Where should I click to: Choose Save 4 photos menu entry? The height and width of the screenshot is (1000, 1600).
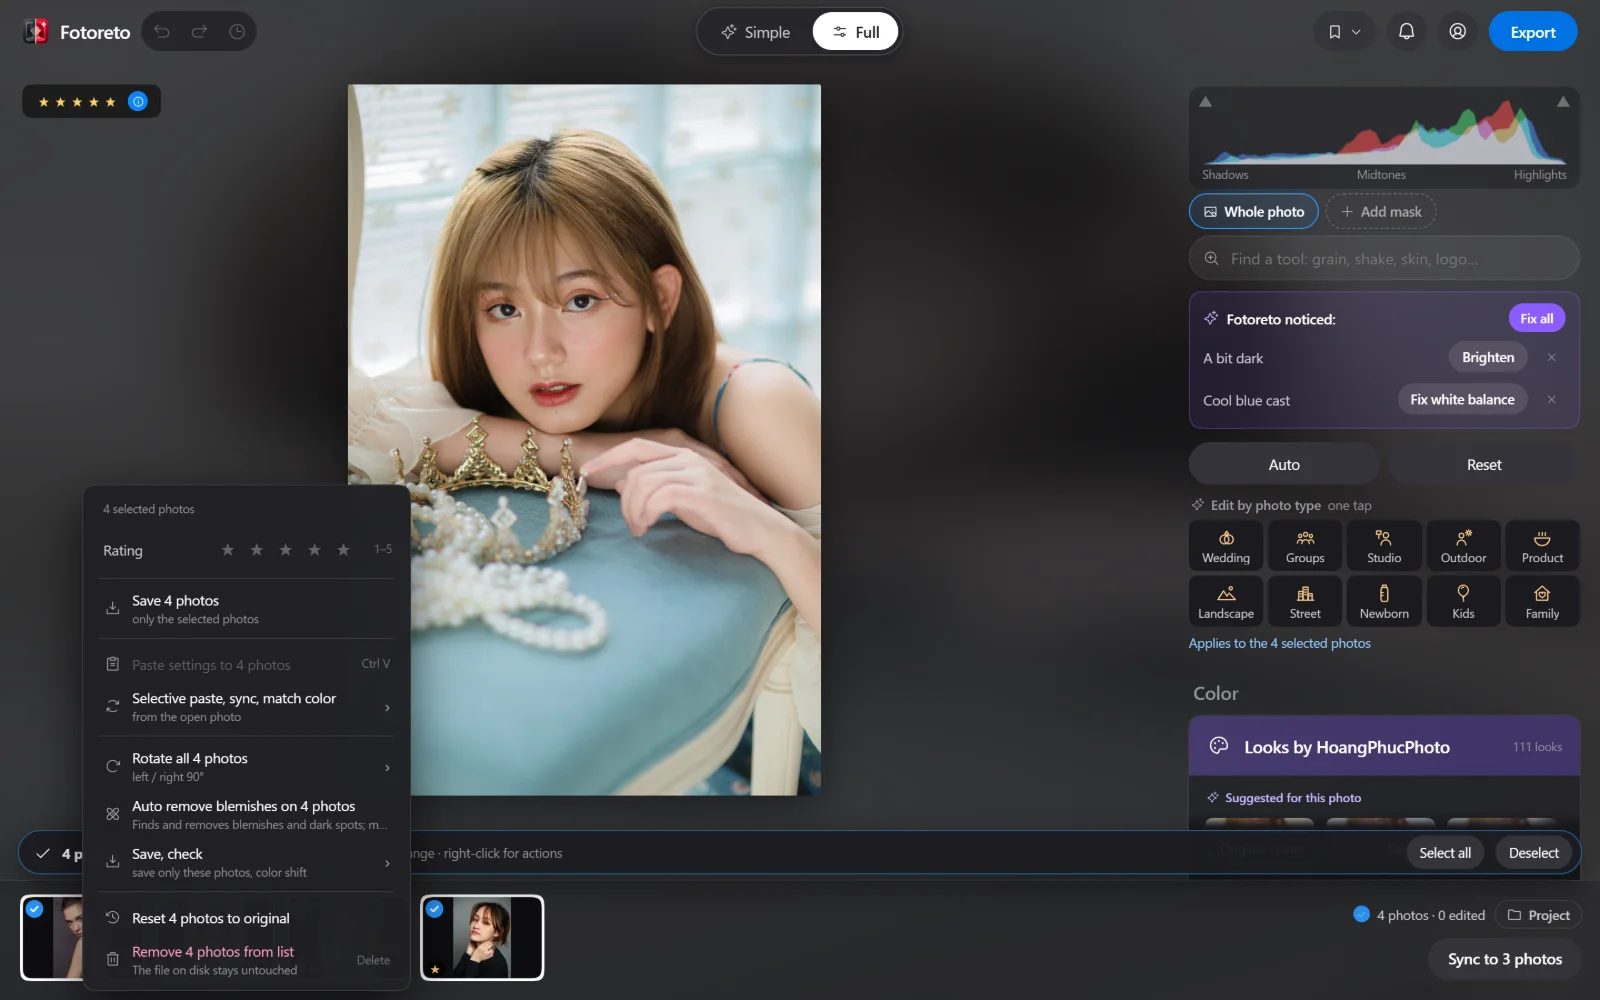tap(246, 609)
